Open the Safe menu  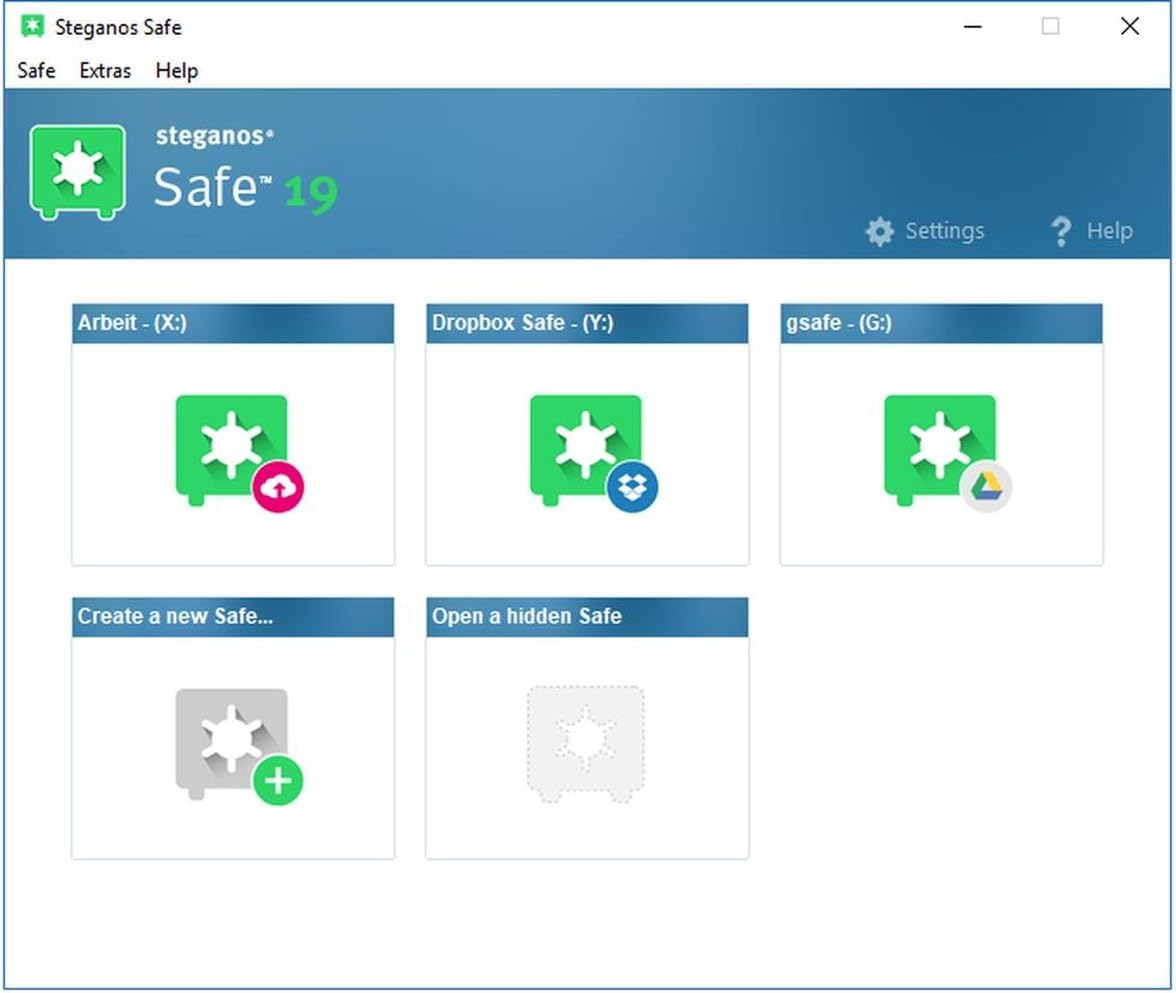click(36, 70)
